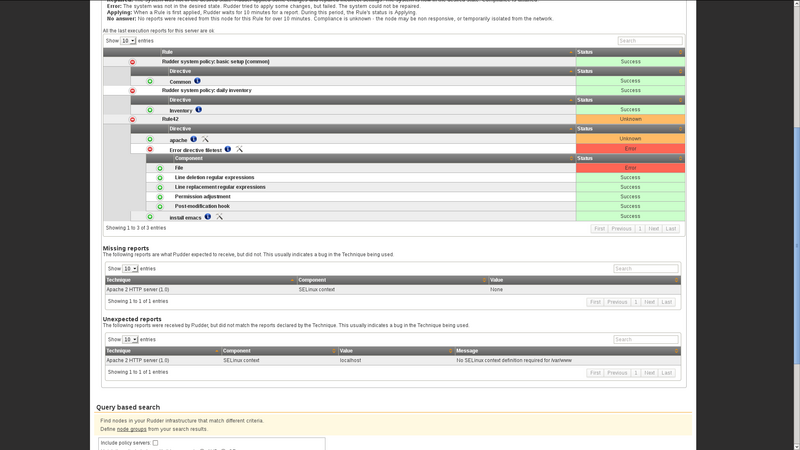The image size is (800, 450).
Task: Click Last button under rules table
Action: tap(671, 229)
